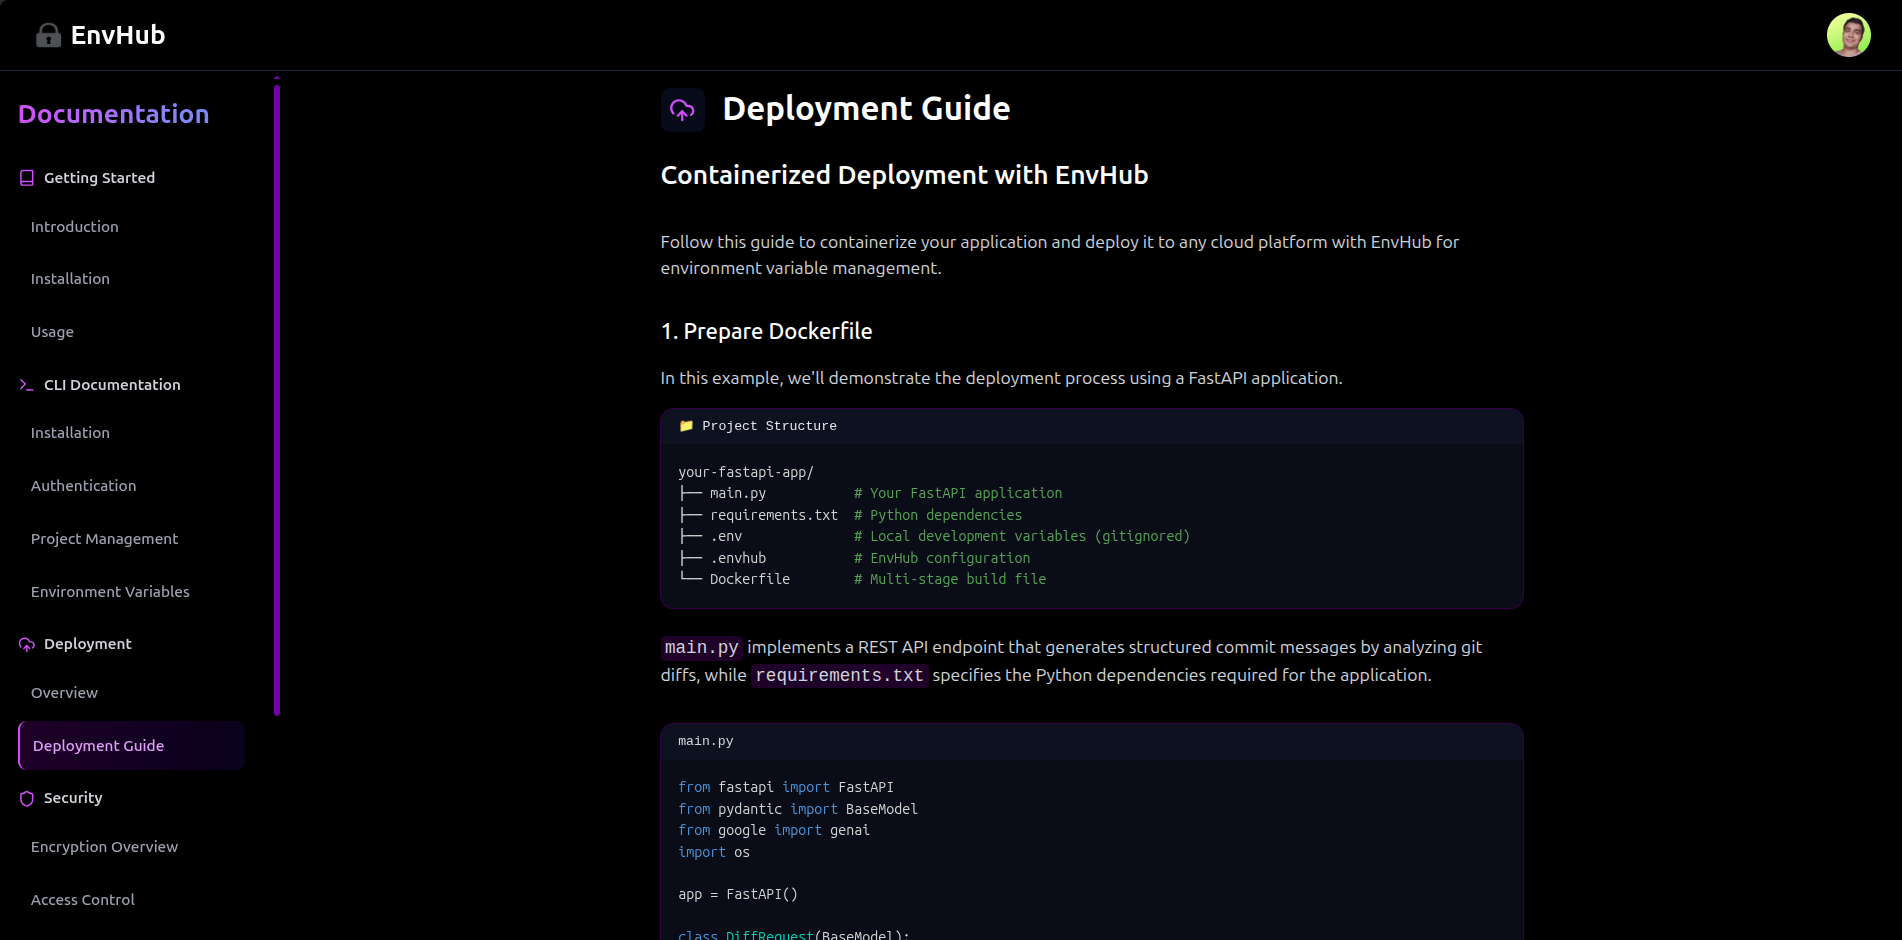The width and height of the screenshot is (1902, 940).
Task: Select the Security section heading
Action: point(73,798)
